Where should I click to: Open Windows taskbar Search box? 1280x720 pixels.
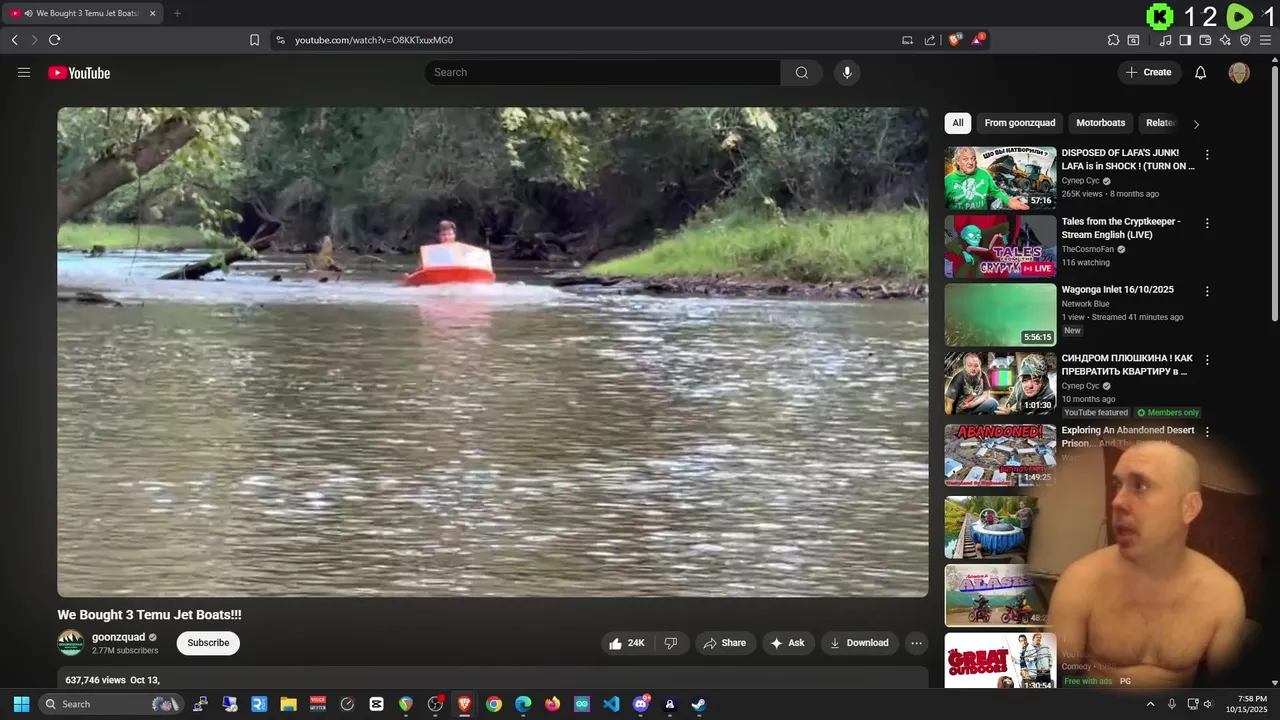click(112, 704)
